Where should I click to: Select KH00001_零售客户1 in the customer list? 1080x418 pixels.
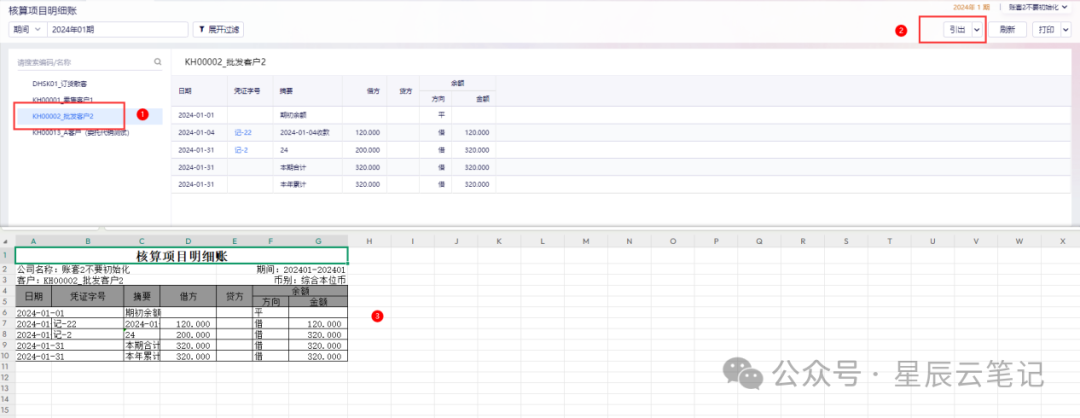click(x=63, y=100)
